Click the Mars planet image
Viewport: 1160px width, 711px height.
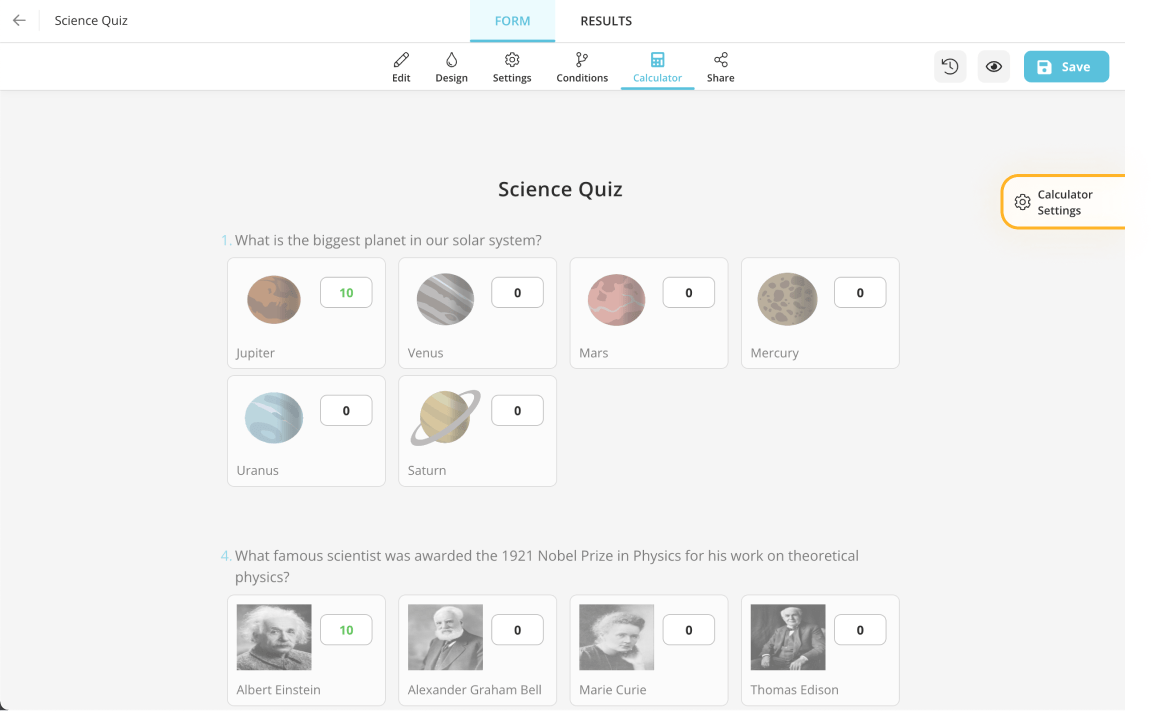pos(616,300)
